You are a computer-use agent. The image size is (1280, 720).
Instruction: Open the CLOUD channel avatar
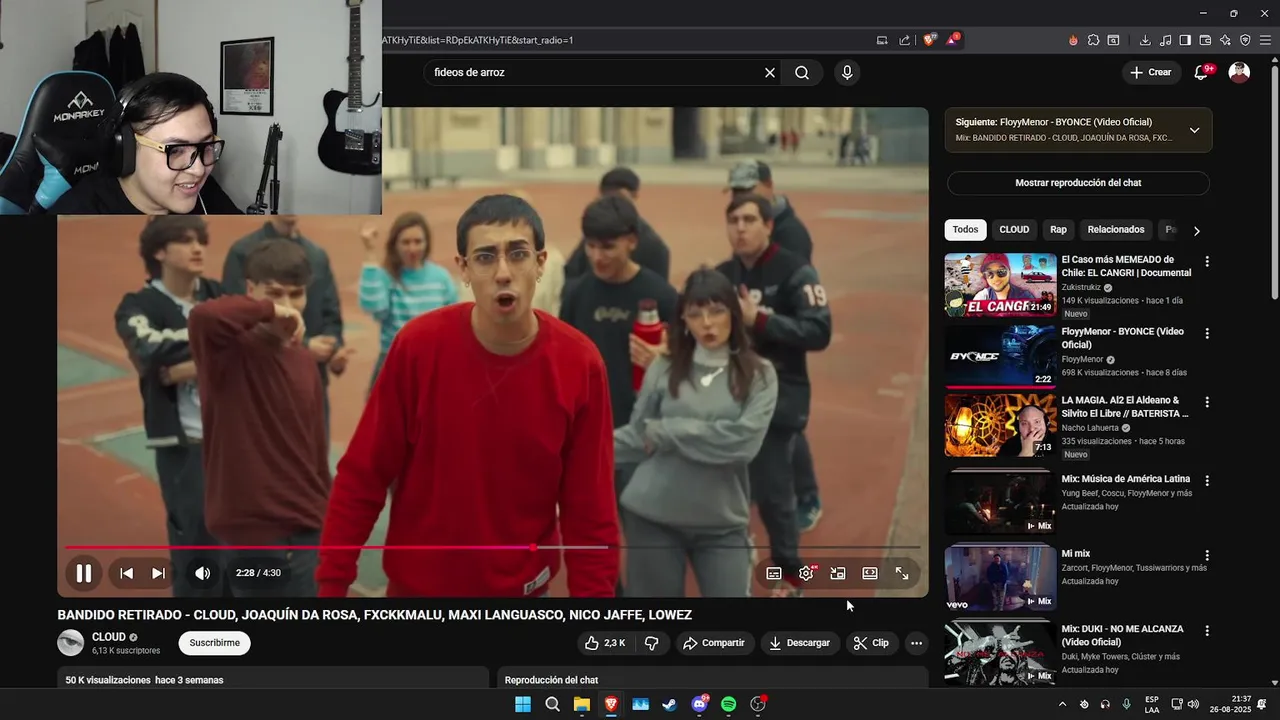click(71, 643)
